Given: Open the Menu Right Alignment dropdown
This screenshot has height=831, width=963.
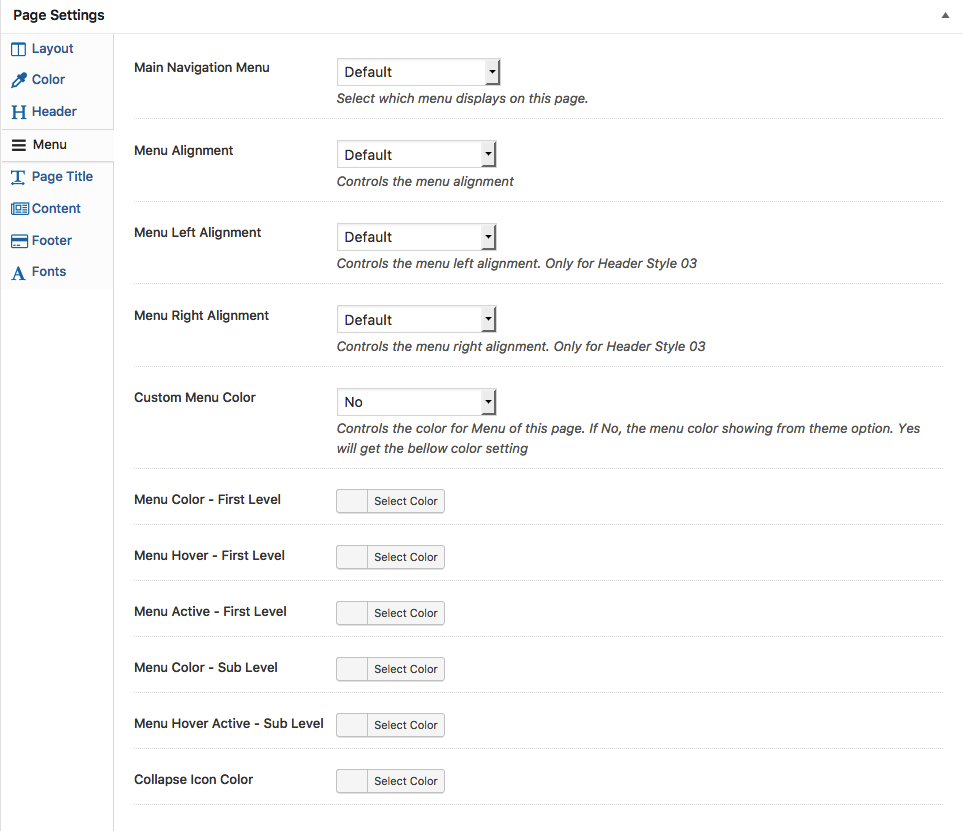Looking at the screenshot, I should tap(416, 320).
